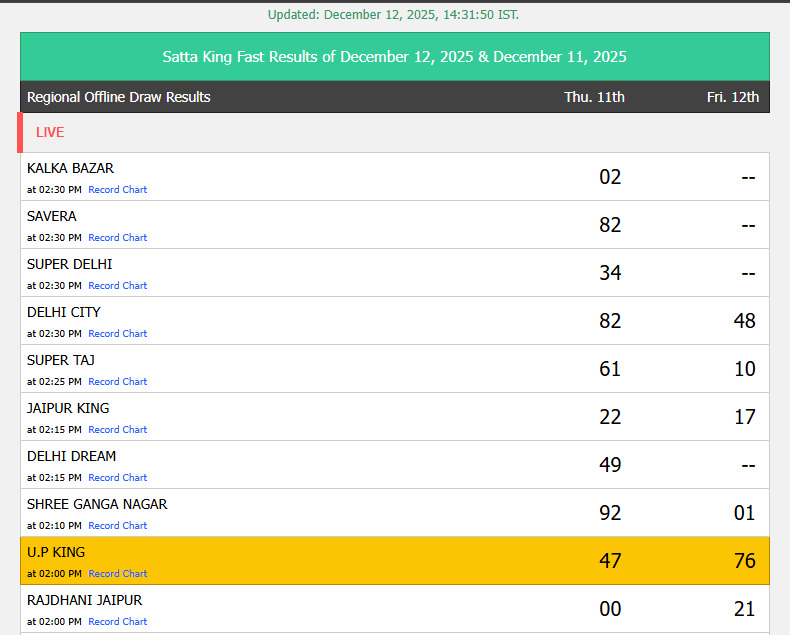
Task: Click the green Satta King Fast Results banner
Action: pyautogui.click(x=395, y=57)
